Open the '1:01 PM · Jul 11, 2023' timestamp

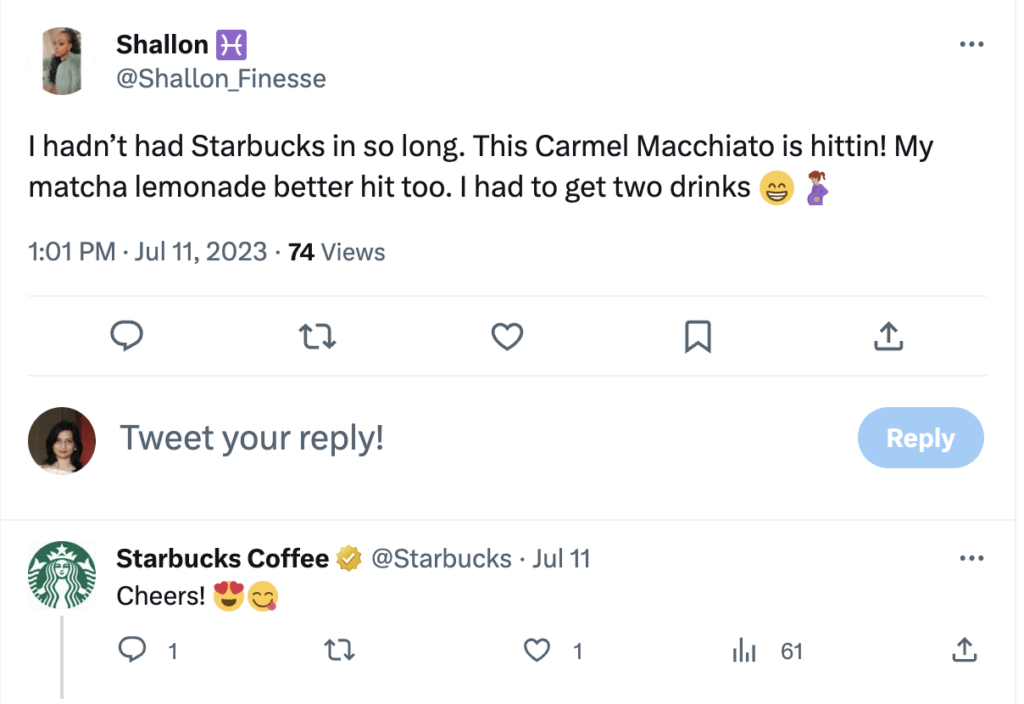(148, 252)
